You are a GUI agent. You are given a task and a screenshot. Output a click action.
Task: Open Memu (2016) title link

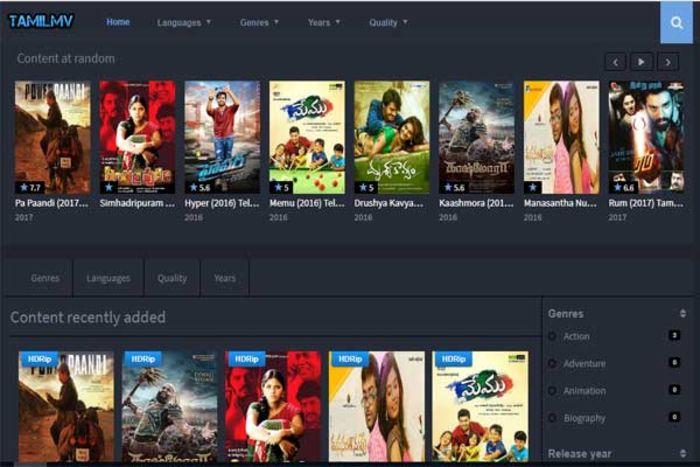click(307, 203)
